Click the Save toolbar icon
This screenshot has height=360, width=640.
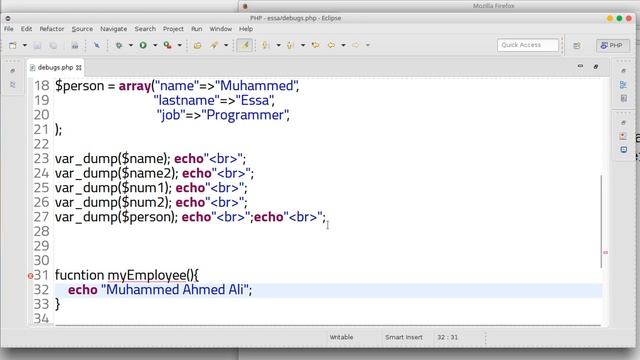click(x=37, y=45)
